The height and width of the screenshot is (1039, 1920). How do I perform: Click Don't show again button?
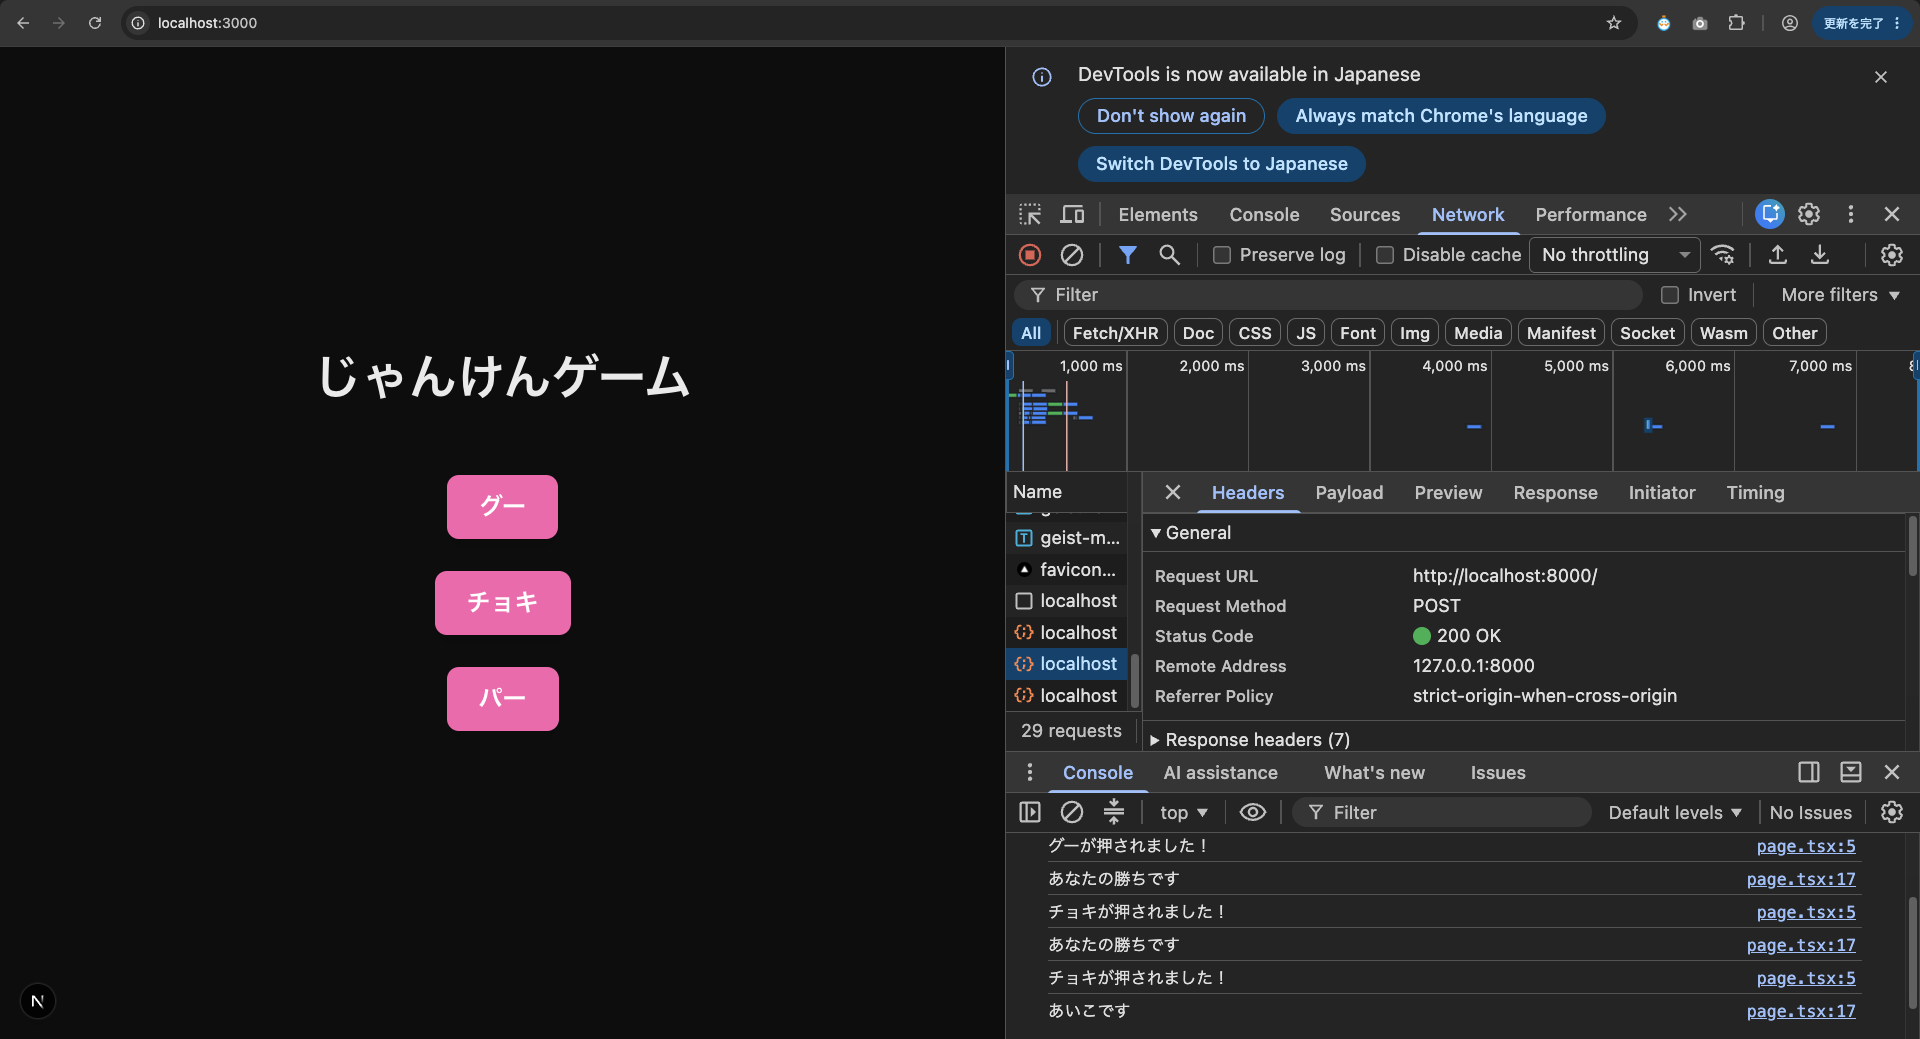(1171, 116)
